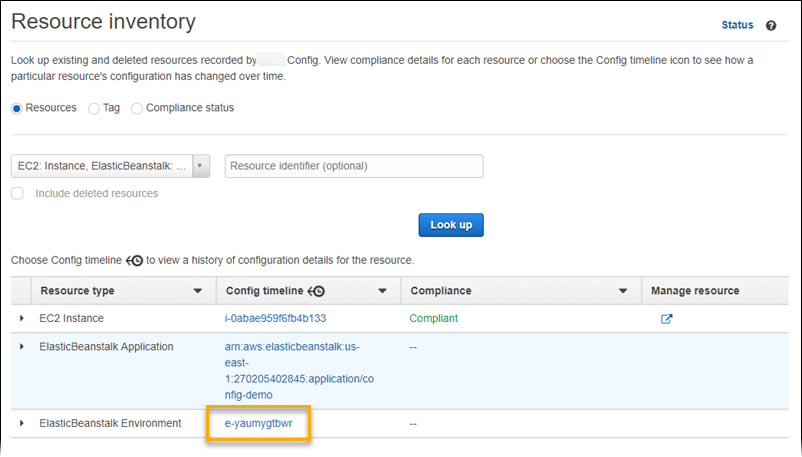Select the Resources radio button
This screenshot has height=457, width=802.
tap(17, 108)
